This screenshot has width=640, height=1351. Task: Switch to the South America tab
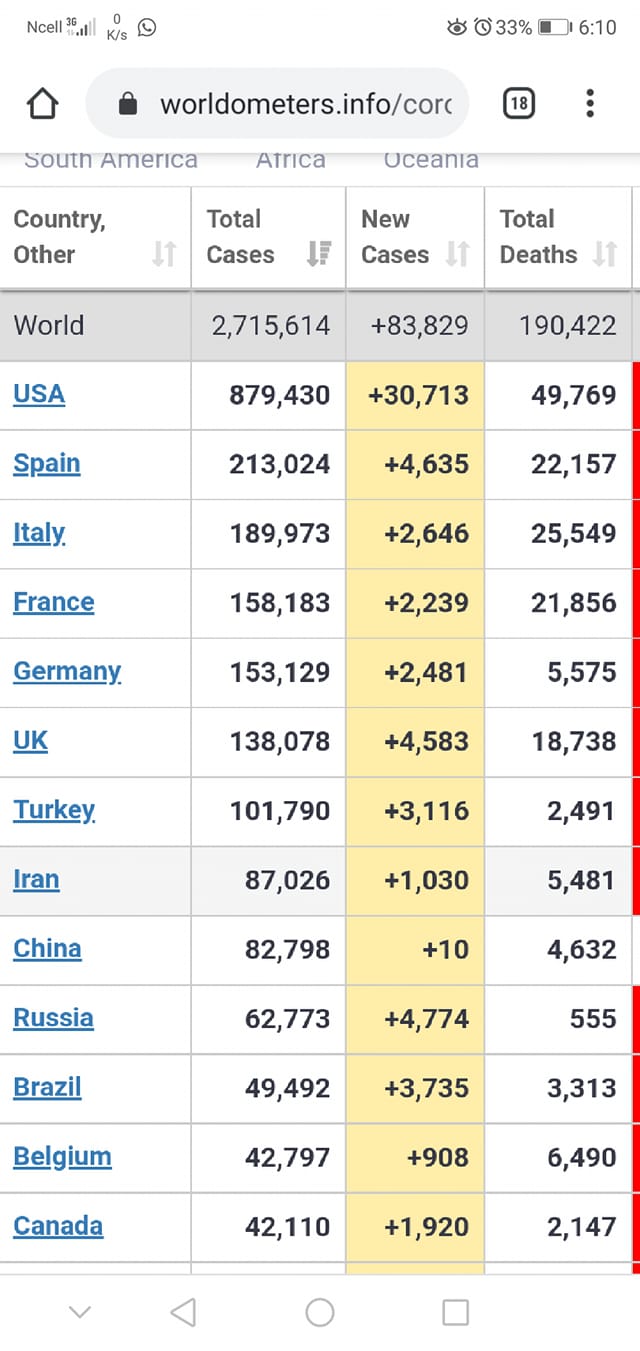(111, 159)
